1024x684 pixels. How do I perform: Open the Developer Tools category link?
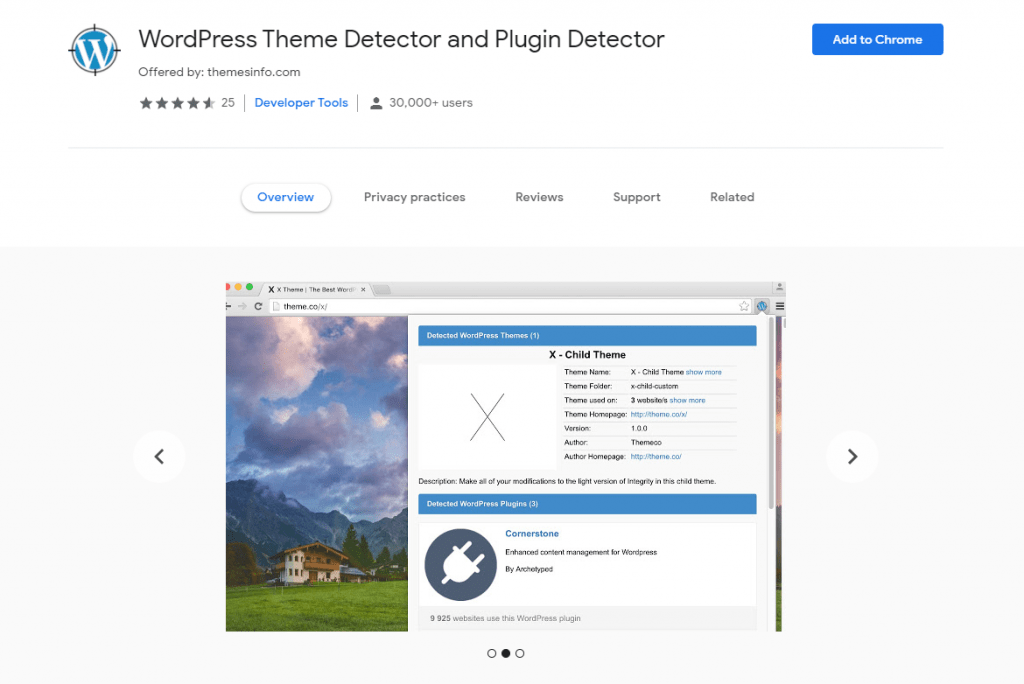(x=301, y=103)
